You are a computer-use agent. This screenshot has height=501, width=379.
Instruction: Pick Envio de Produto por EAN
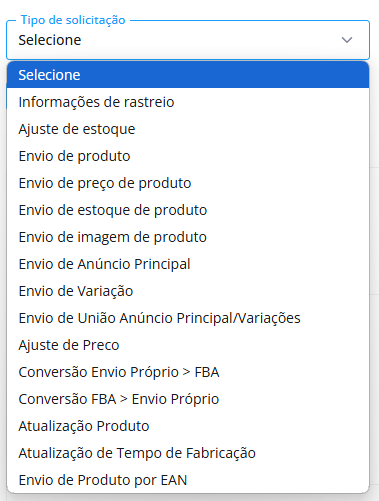pyautogui.click(x=188, y=480)
